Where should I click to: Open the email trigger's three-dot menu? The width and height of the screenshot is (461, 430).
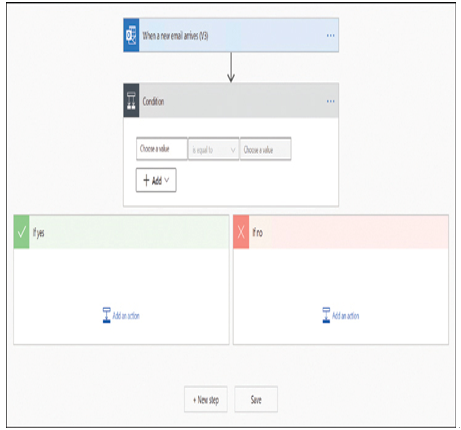click(330, 35)
